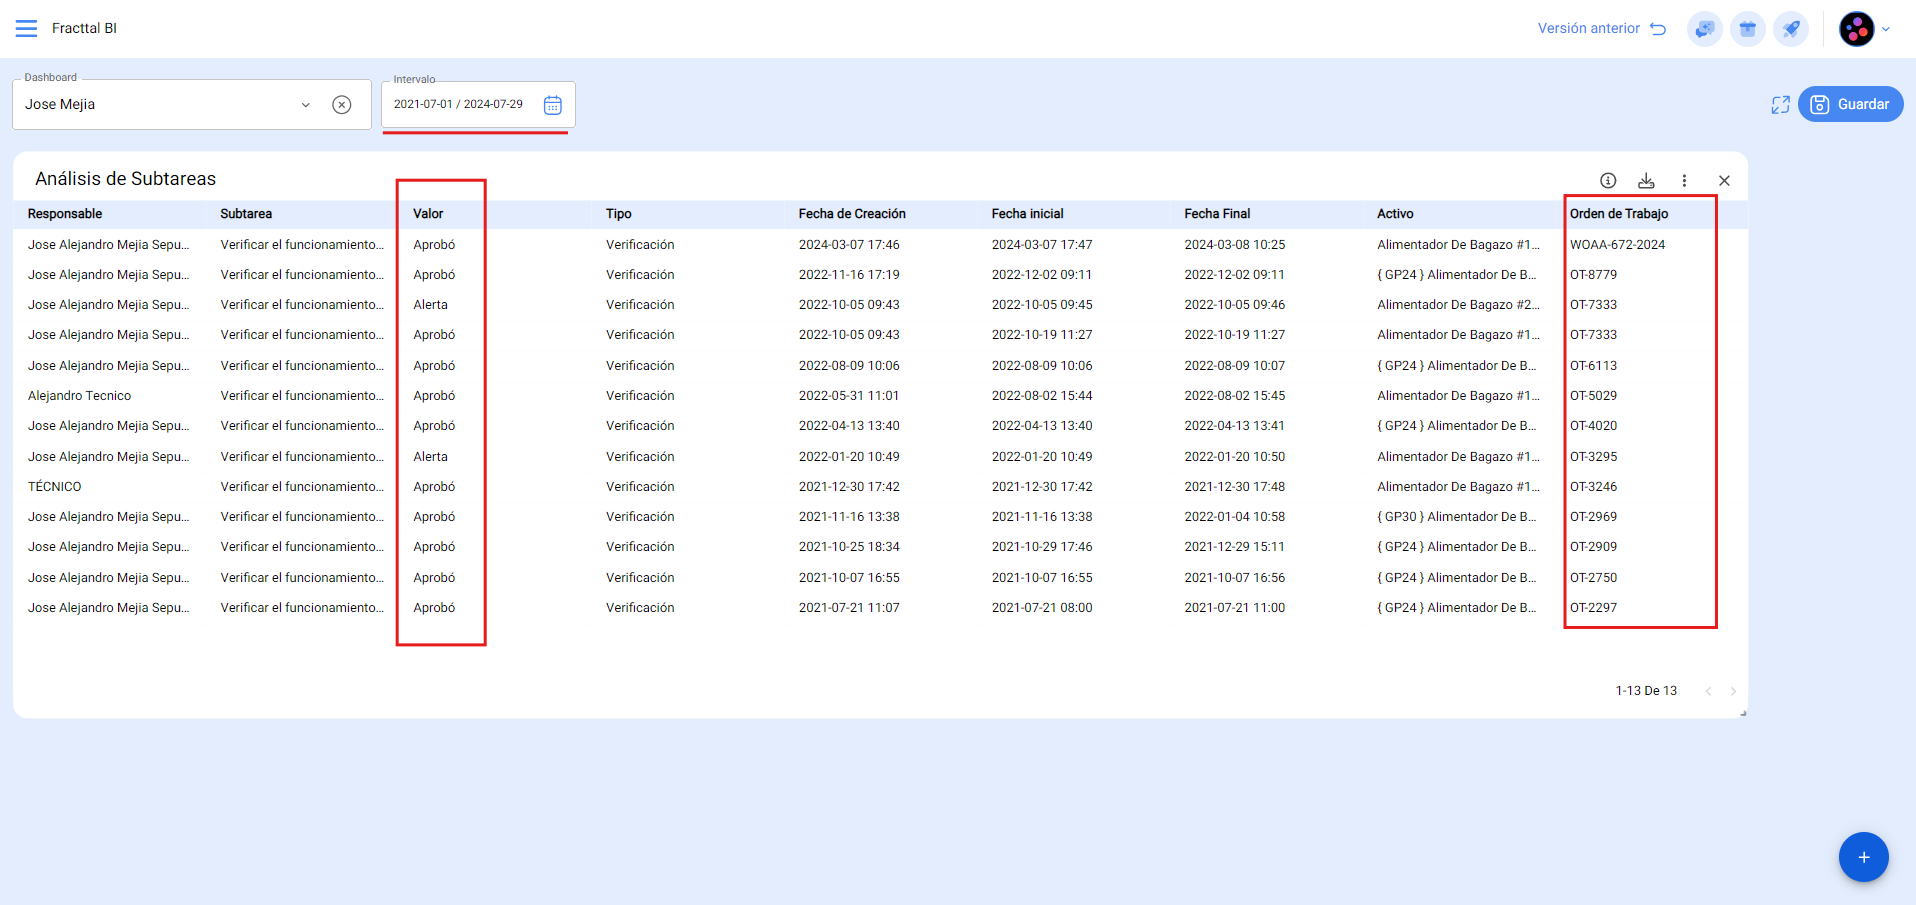1916x905 pixels.
Task: Expand dashboard to fullscreen view
Action: 1780,105
